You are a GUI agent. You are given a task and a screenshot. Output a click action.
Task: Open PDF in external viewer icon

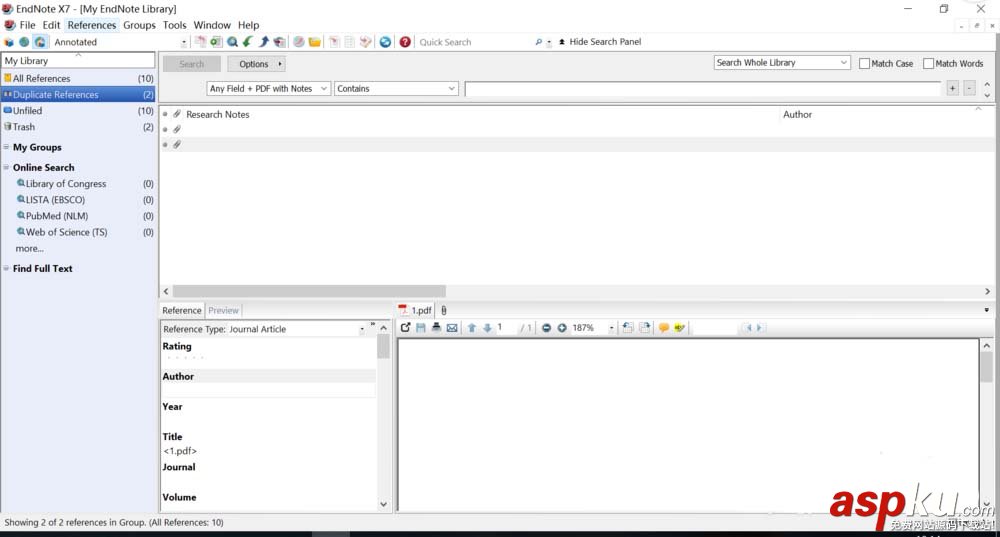[405, 328]
